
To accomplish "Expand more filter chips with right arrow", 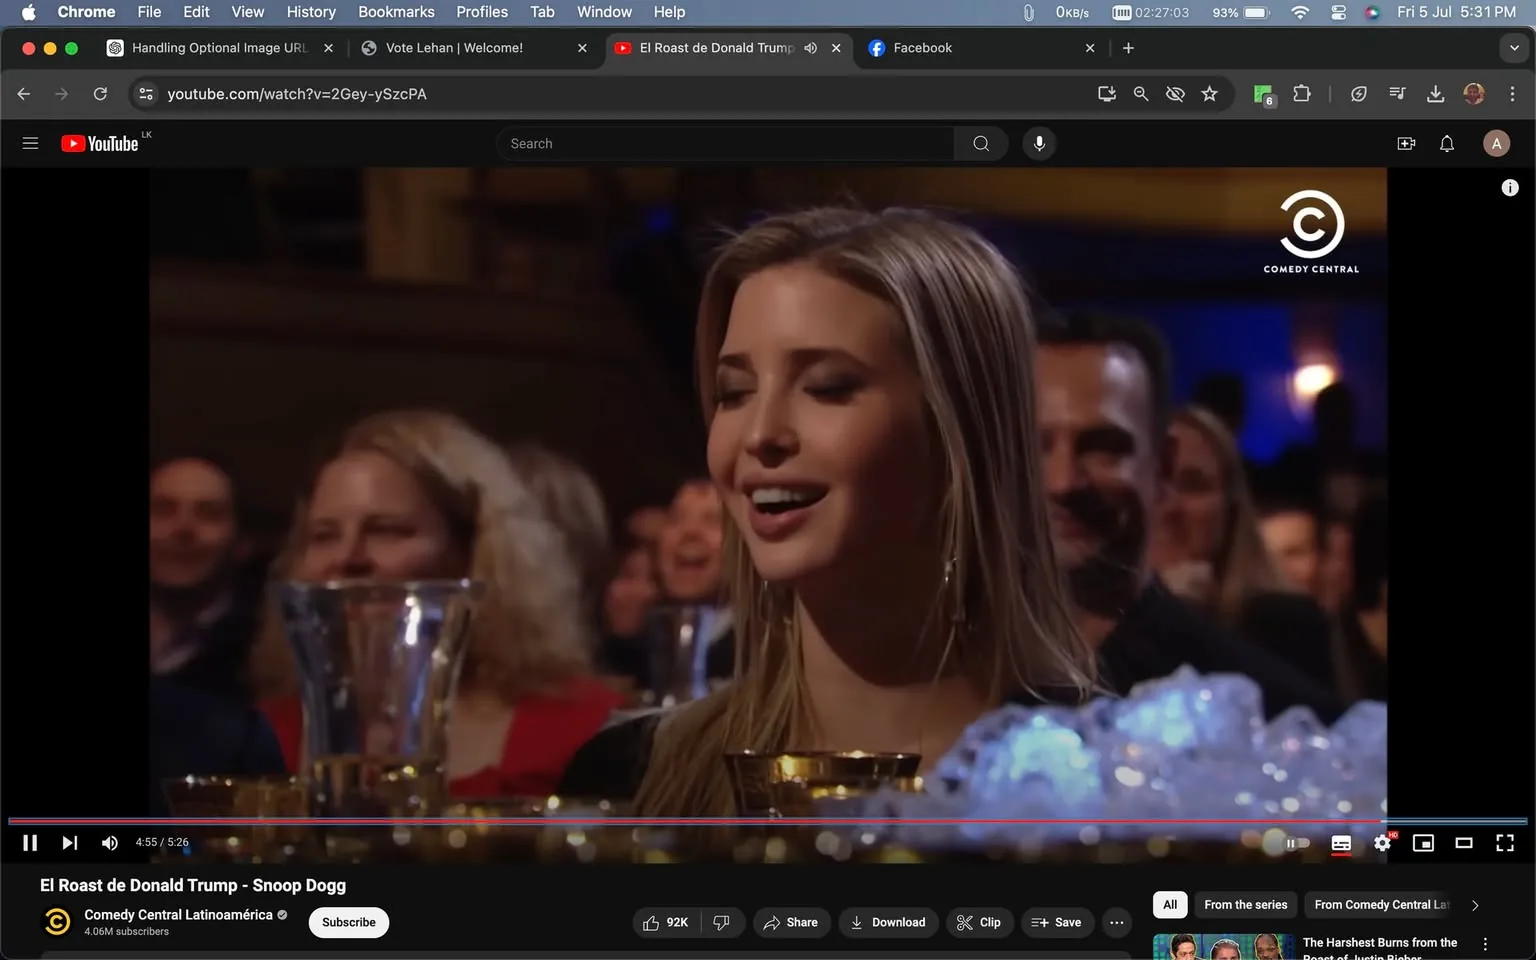I will pyautogui.click(x=1475, y=904).
